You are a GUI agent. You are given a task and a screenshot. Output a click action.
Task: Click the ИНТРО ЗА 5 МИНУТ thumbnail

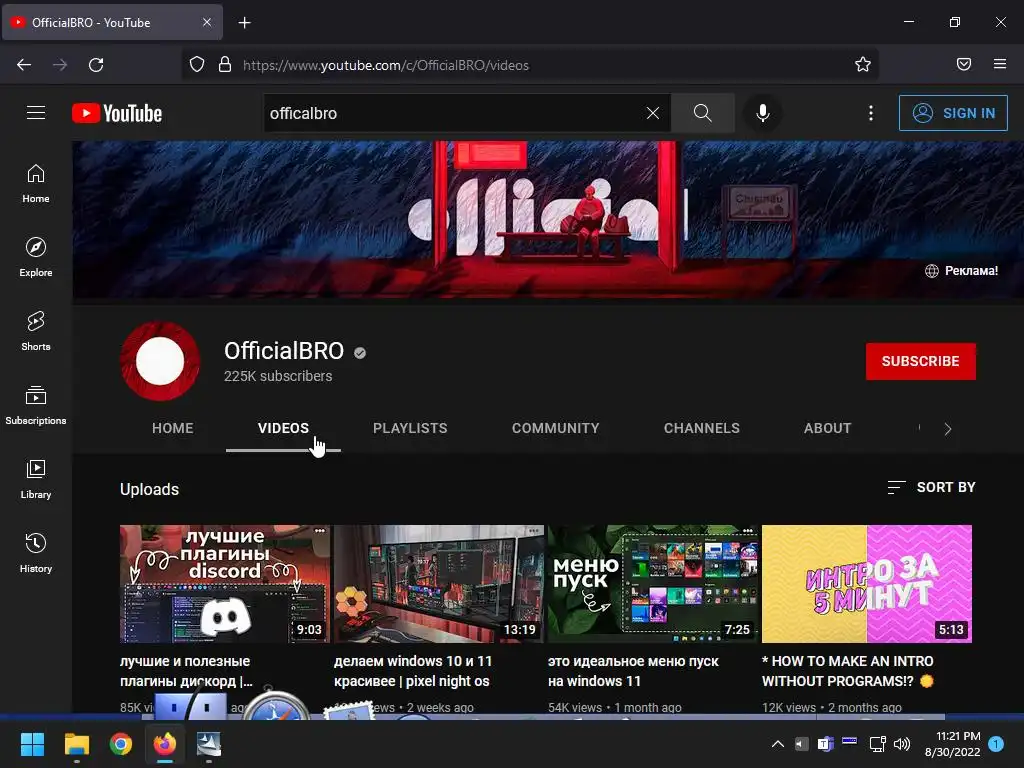click(x=867, y=584)
